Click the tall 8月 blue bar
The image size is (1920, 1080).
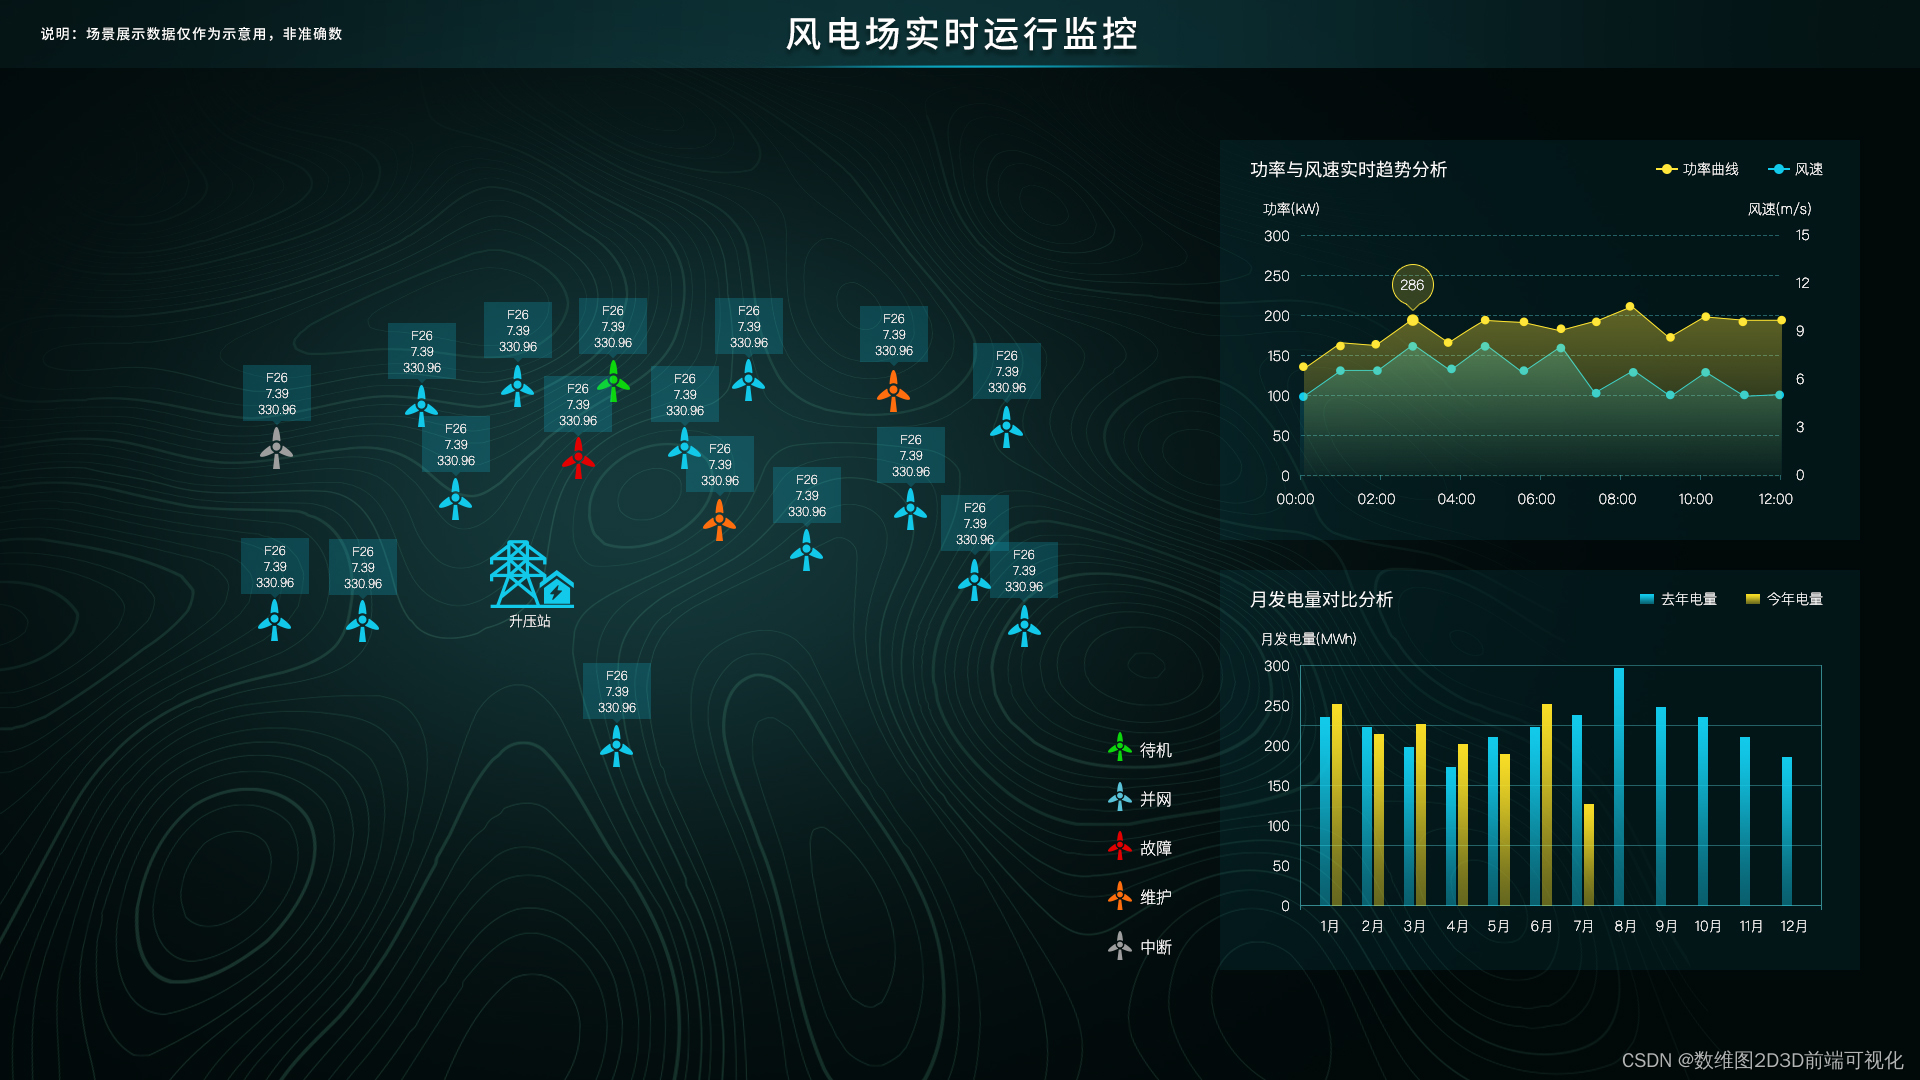click(1619, 787)
